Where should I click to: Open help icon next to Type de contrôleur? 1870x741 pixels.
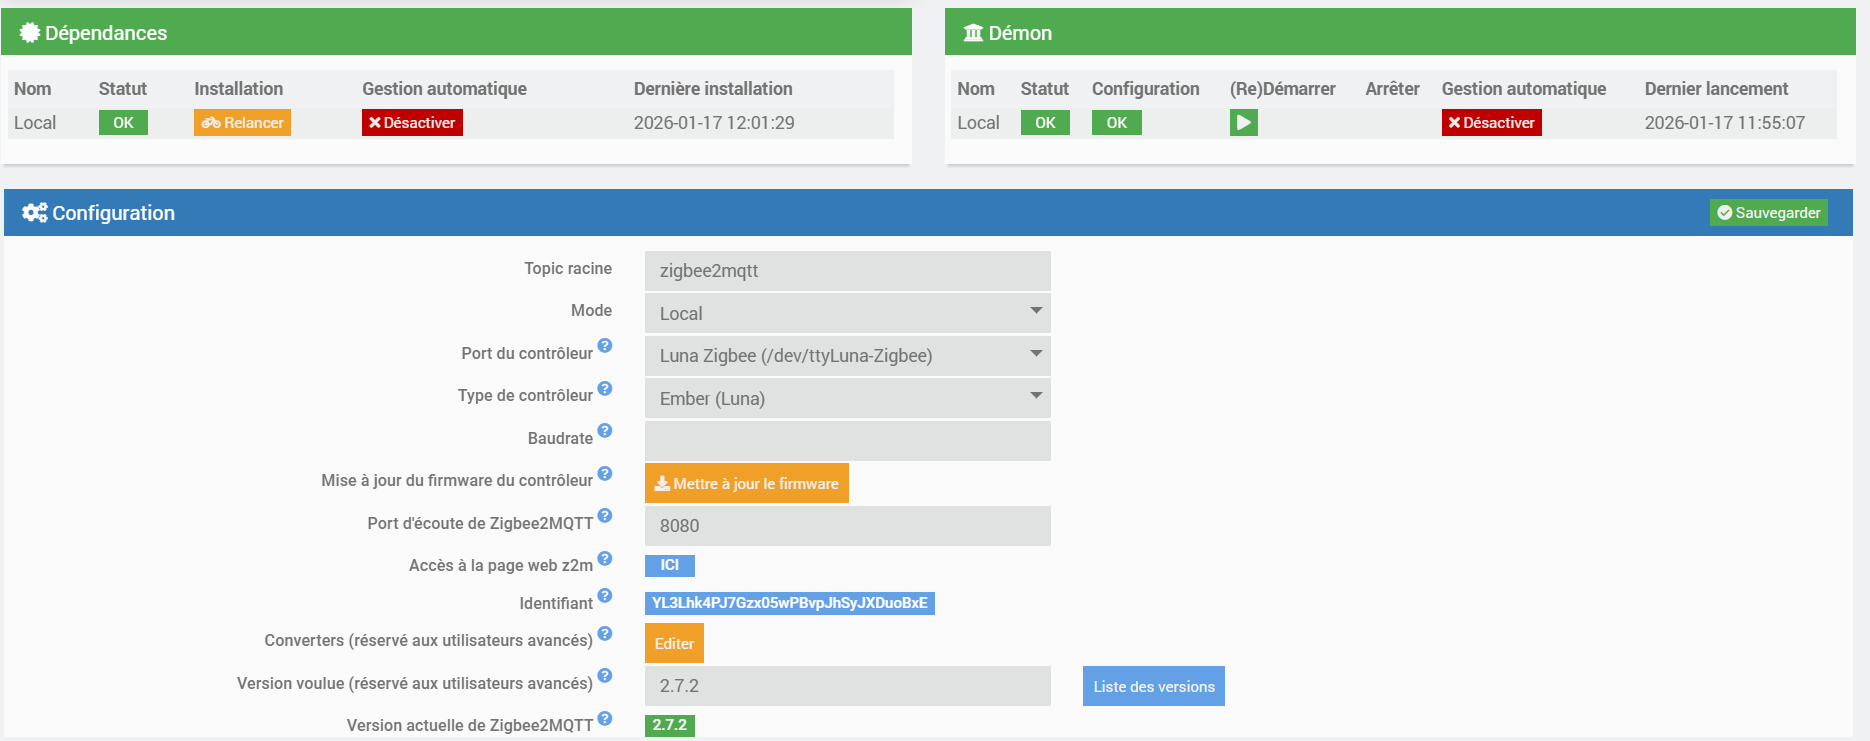605,389
